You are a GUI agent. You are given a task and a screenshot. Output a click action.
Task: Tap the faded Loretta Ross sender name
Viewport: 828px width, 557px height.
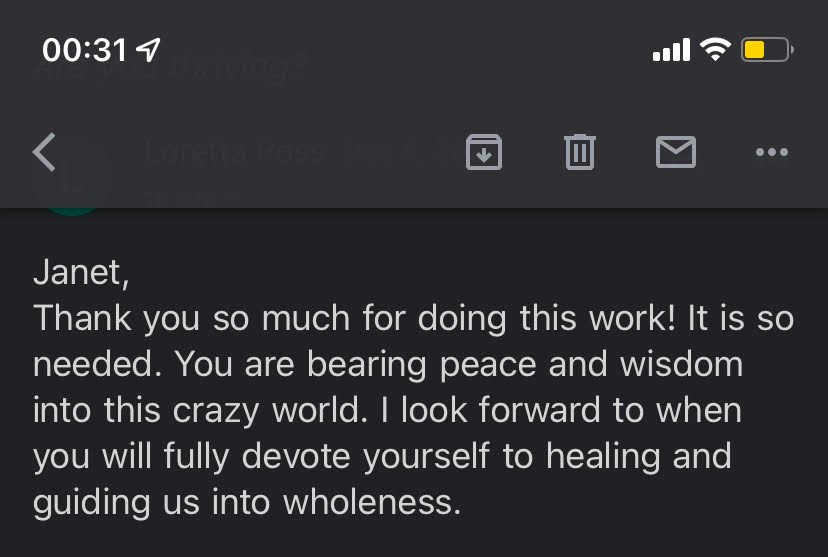[x=233, y=152]
